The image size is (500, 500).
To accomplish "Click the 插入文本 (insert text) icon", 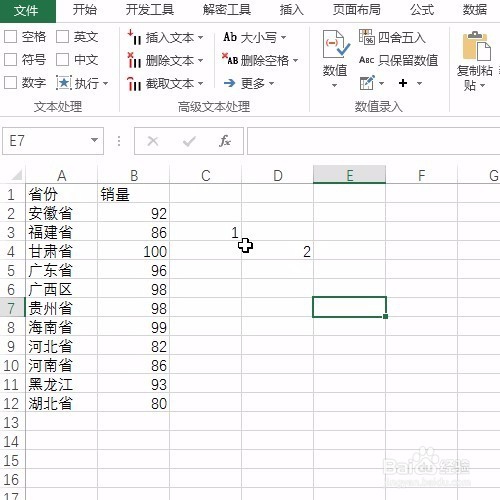I will tap(134, 37).
